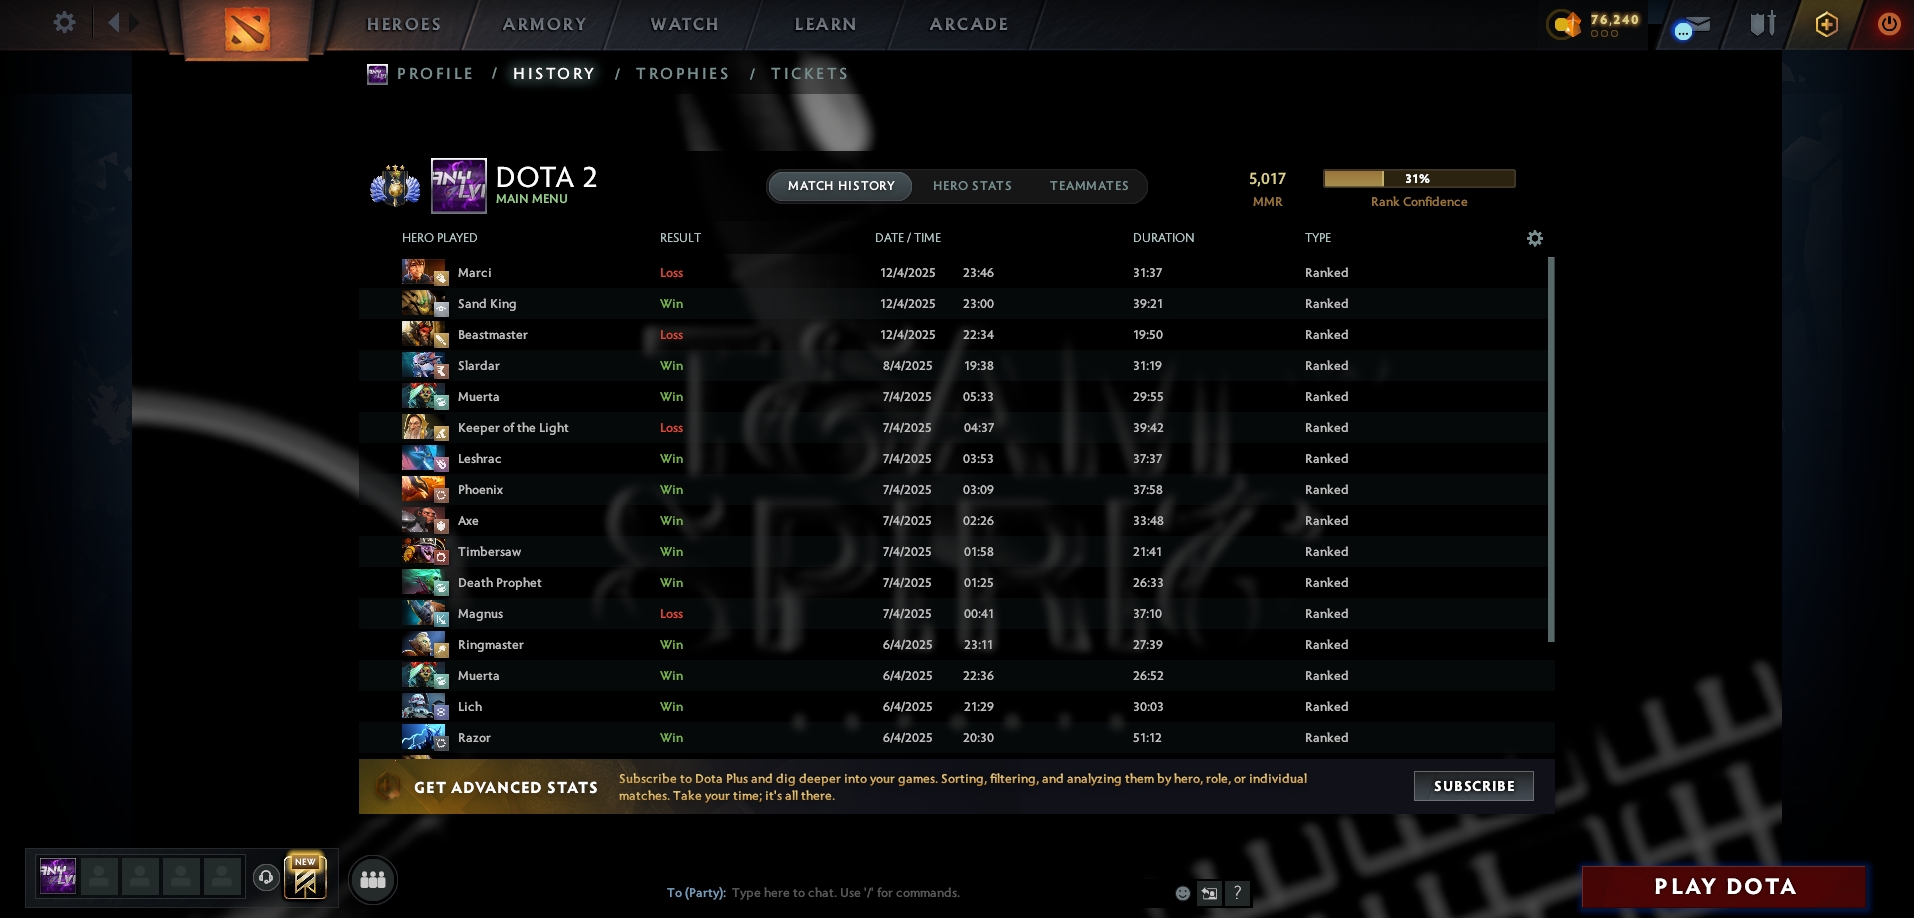Open the ARCADE menu
1914x918 pixels.
click(x=969, y=24)
